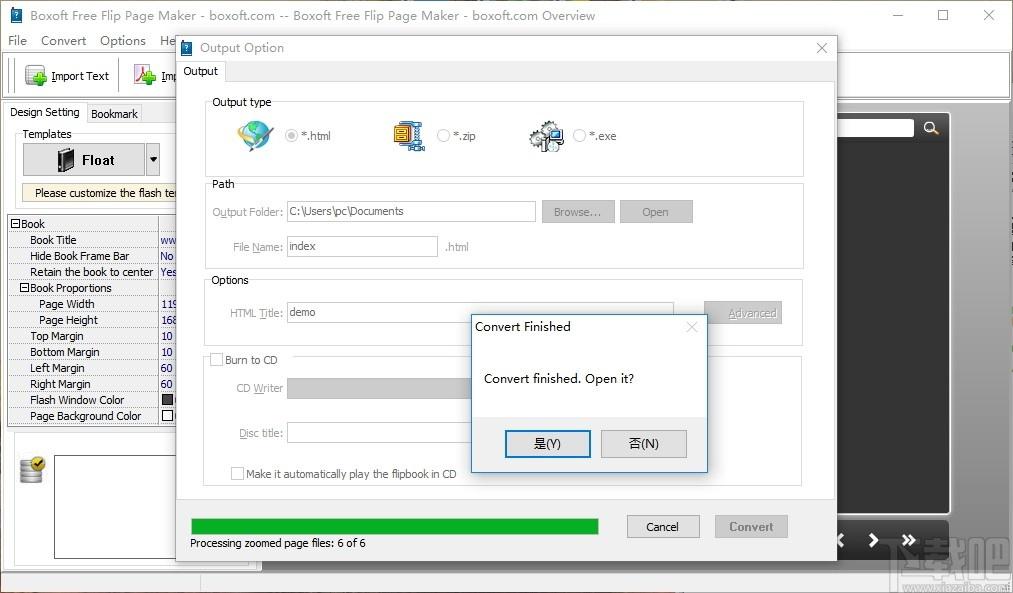Screen dimensions: 1013x593
Task: Click the Flash Window Color swatch
Action: click(x=167, y=400)
